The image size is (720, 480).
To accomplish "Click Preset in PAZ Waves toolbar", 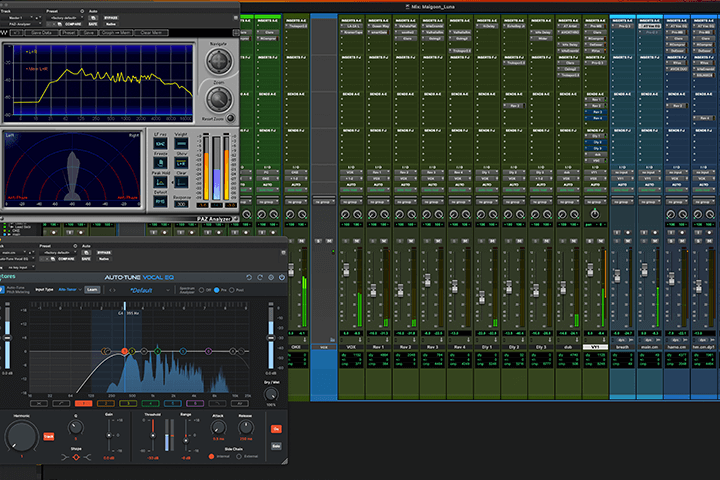I will (69, 33).
